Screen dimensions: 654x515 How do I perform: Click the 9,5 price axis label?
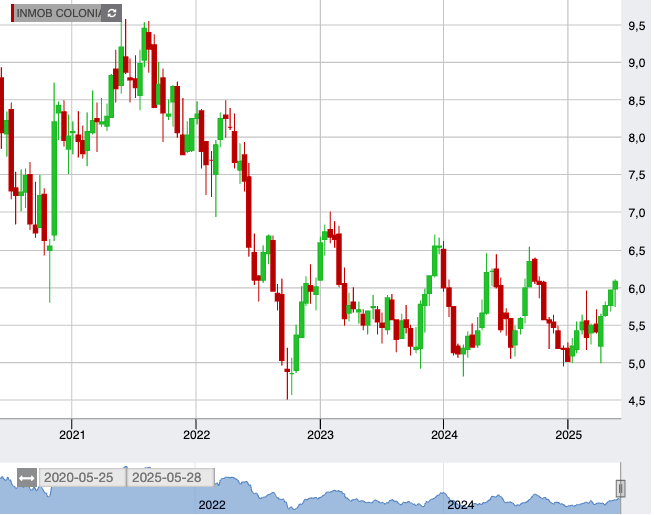(636, 26)
